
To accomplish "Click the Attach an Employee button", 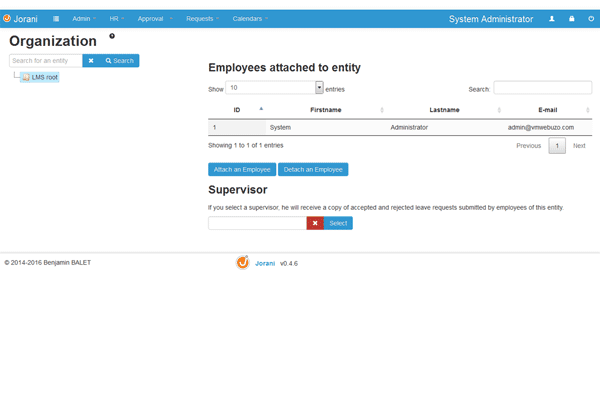I will tap(241, 169).
